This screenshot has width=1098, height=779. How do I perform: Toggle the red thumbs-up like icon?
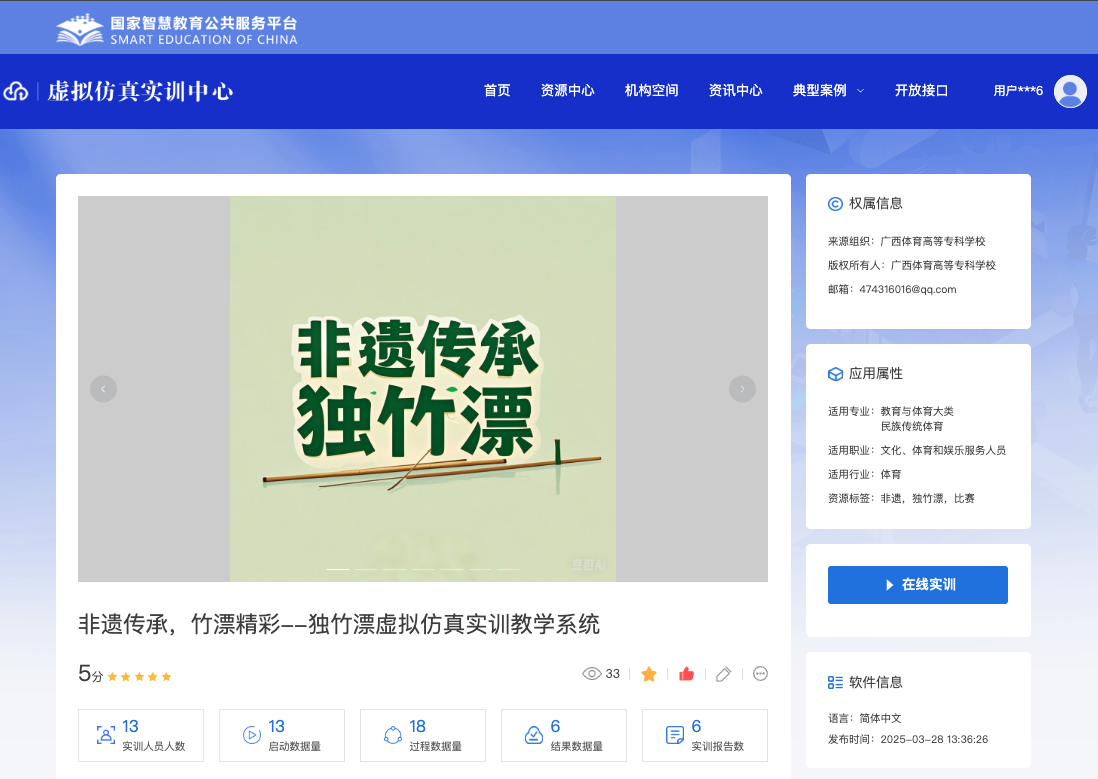tap(686, 674)
